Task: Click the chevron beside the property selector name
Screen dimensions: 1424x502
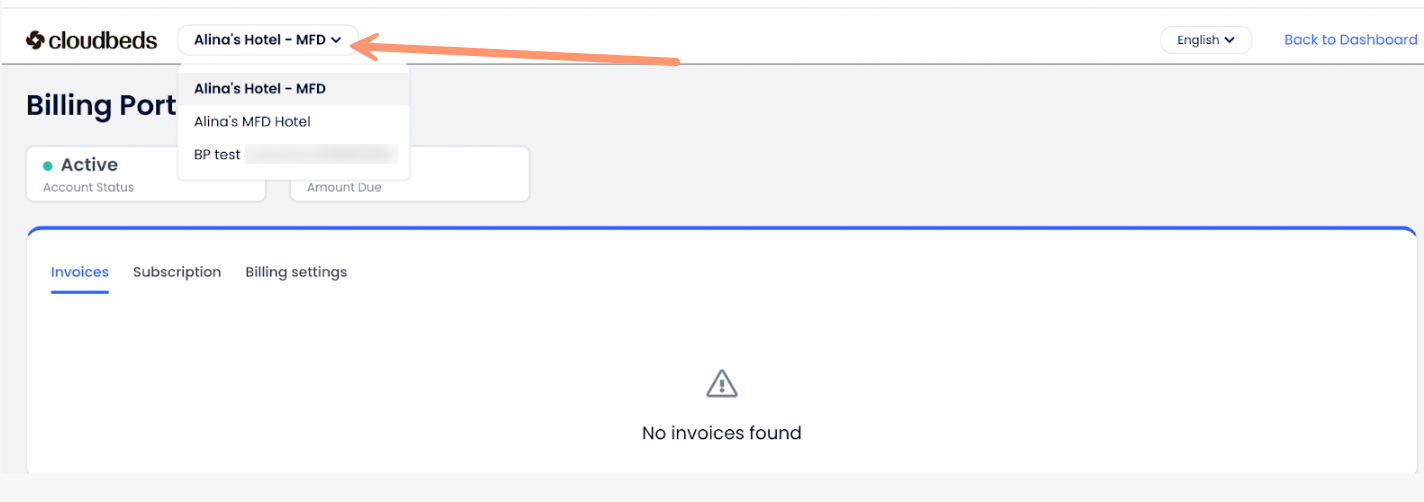Action: 337,40
